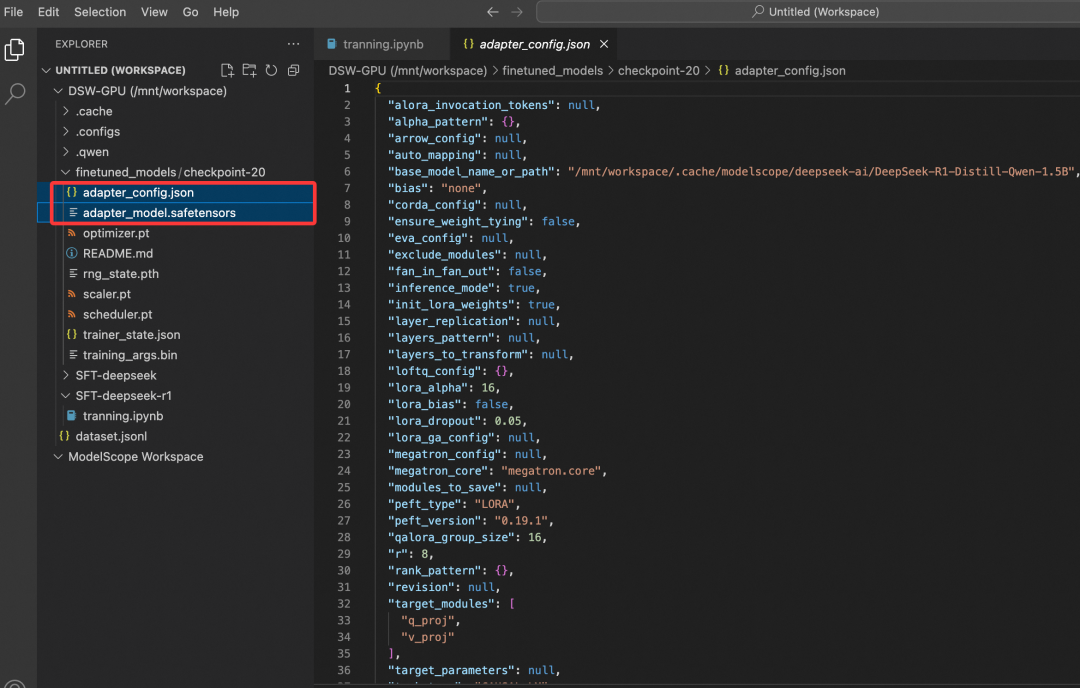Click the orange icon beside optimizer.pt

click(x=72, y=233)
